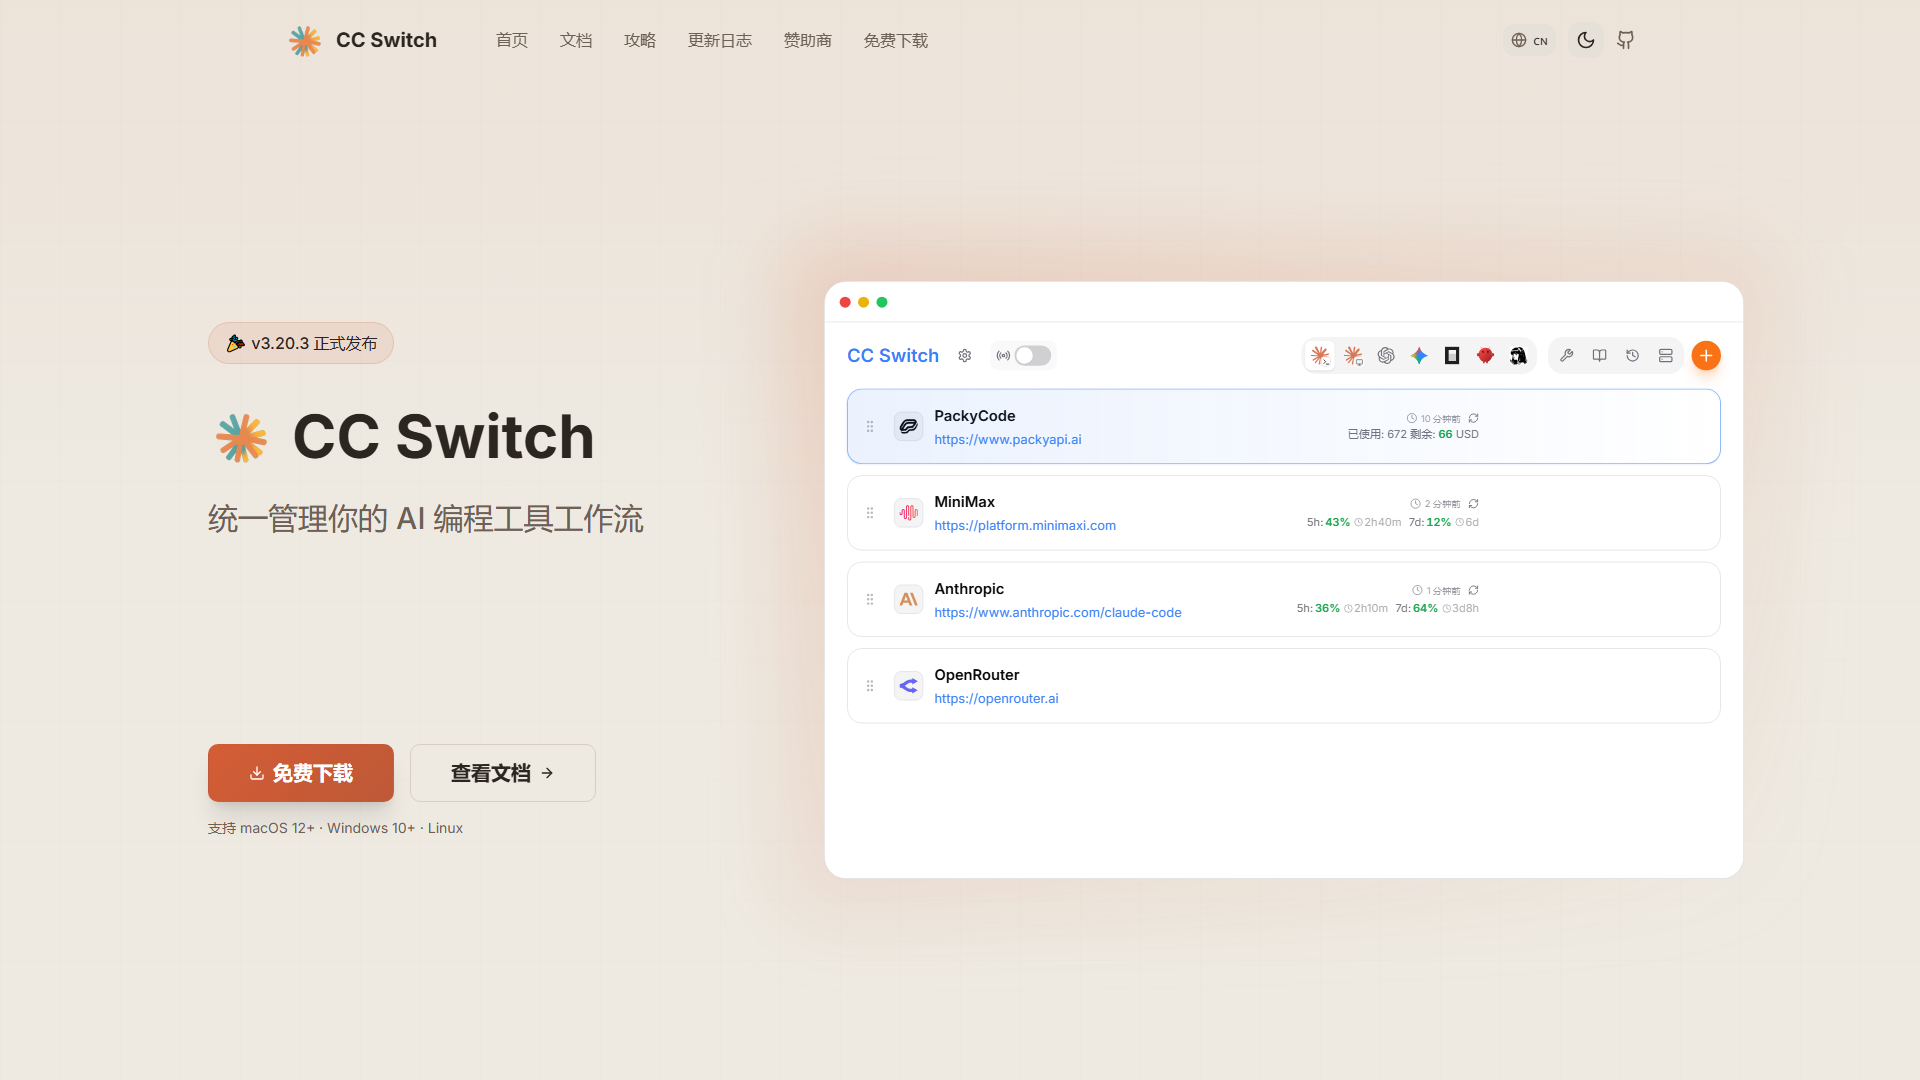Open the anthropic.com/claude-code link
The height and width of the screenshot is (1080, 1920).
click(x=1058, y=613)
